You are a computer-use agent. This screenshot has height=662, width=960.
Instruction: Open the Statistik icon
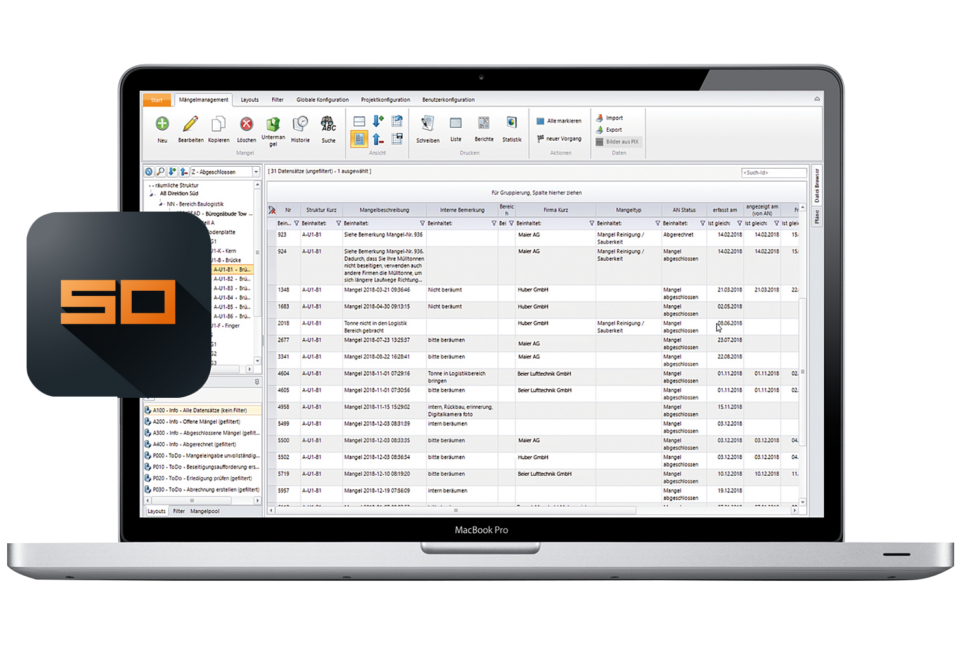click(512, 123)
